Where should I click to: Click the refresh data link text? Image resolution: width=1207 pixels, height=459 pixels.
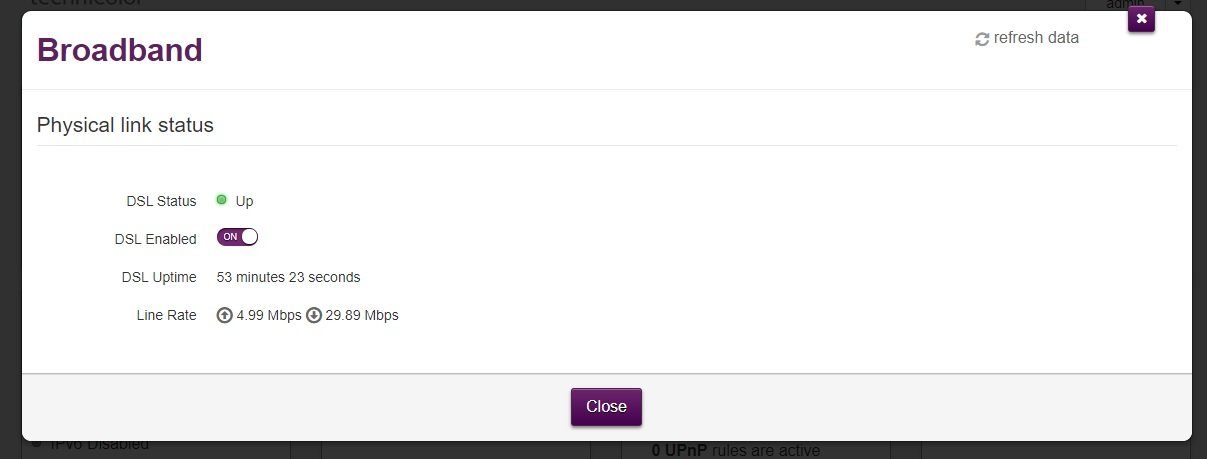[1036, 38]
